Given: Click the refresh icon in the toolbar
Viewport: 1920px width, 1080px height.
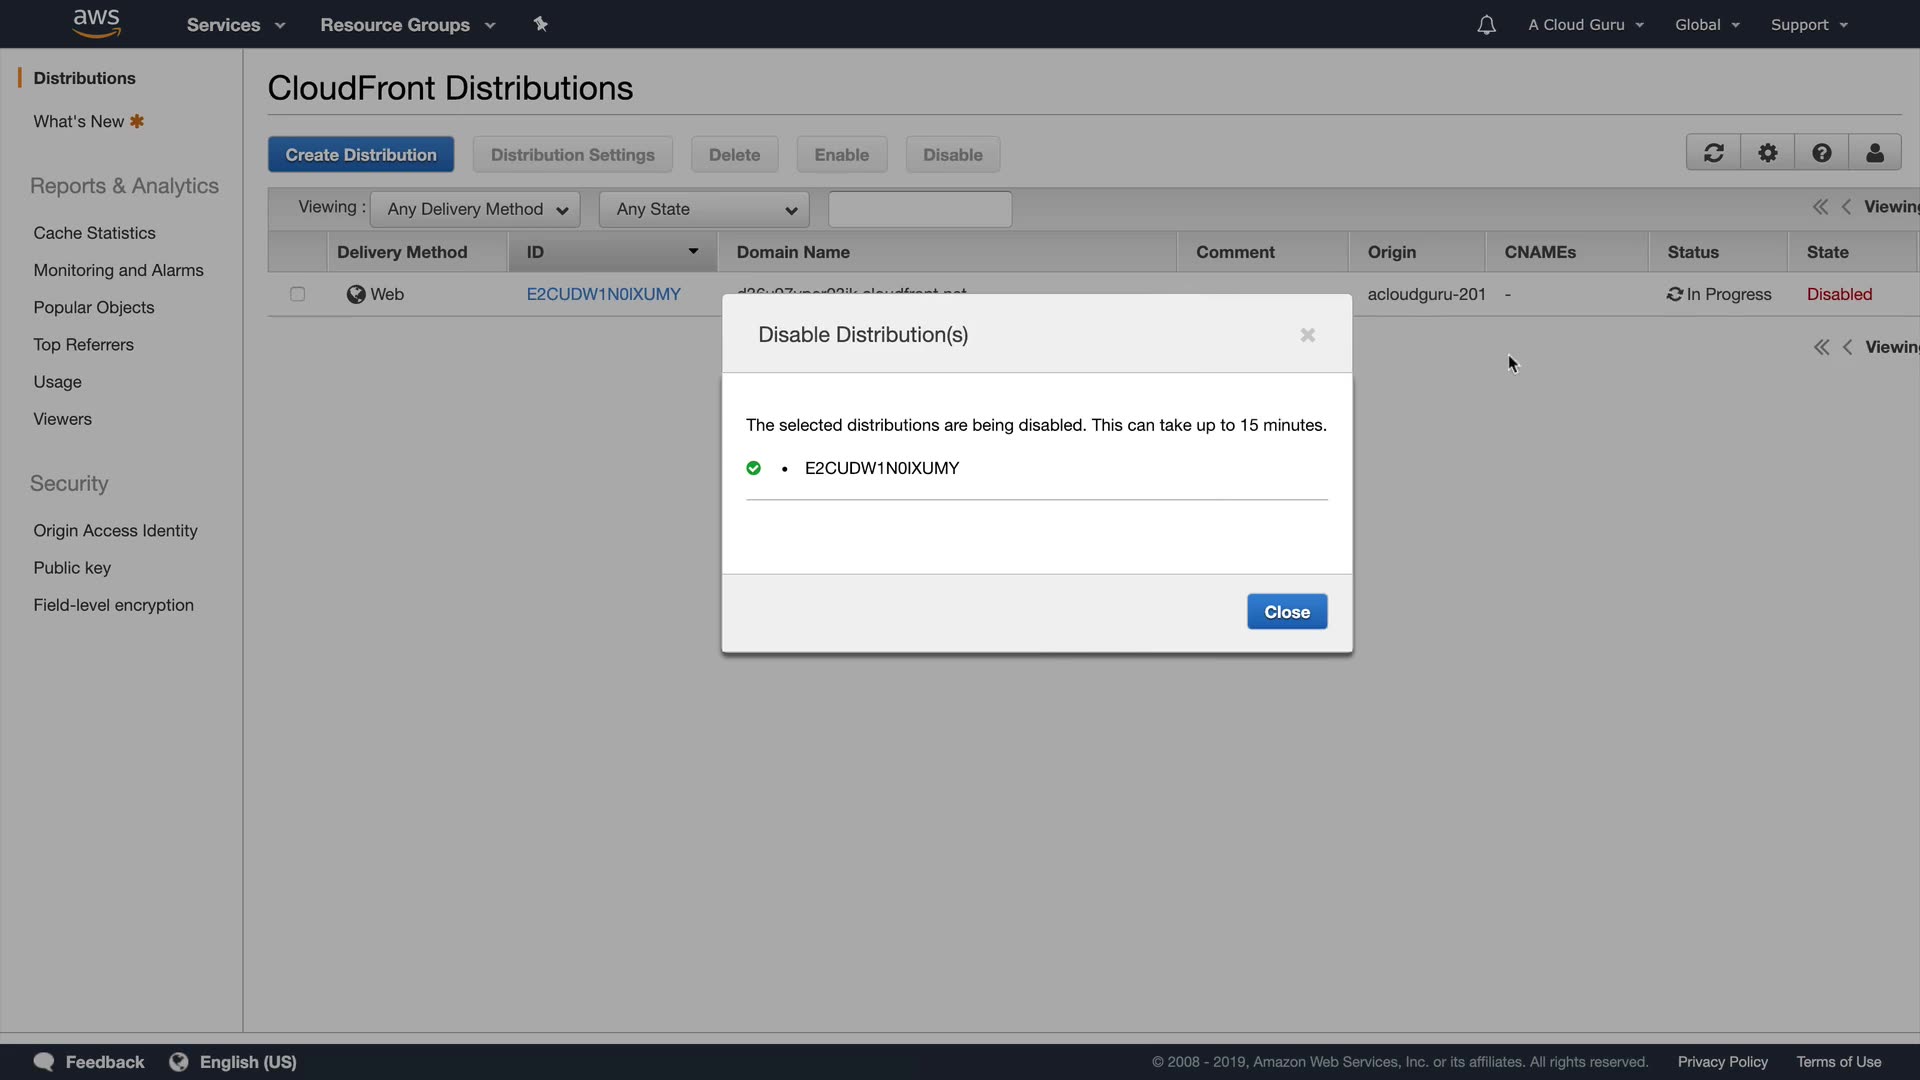Looking at the screenshot, I should pos(1713,153).
